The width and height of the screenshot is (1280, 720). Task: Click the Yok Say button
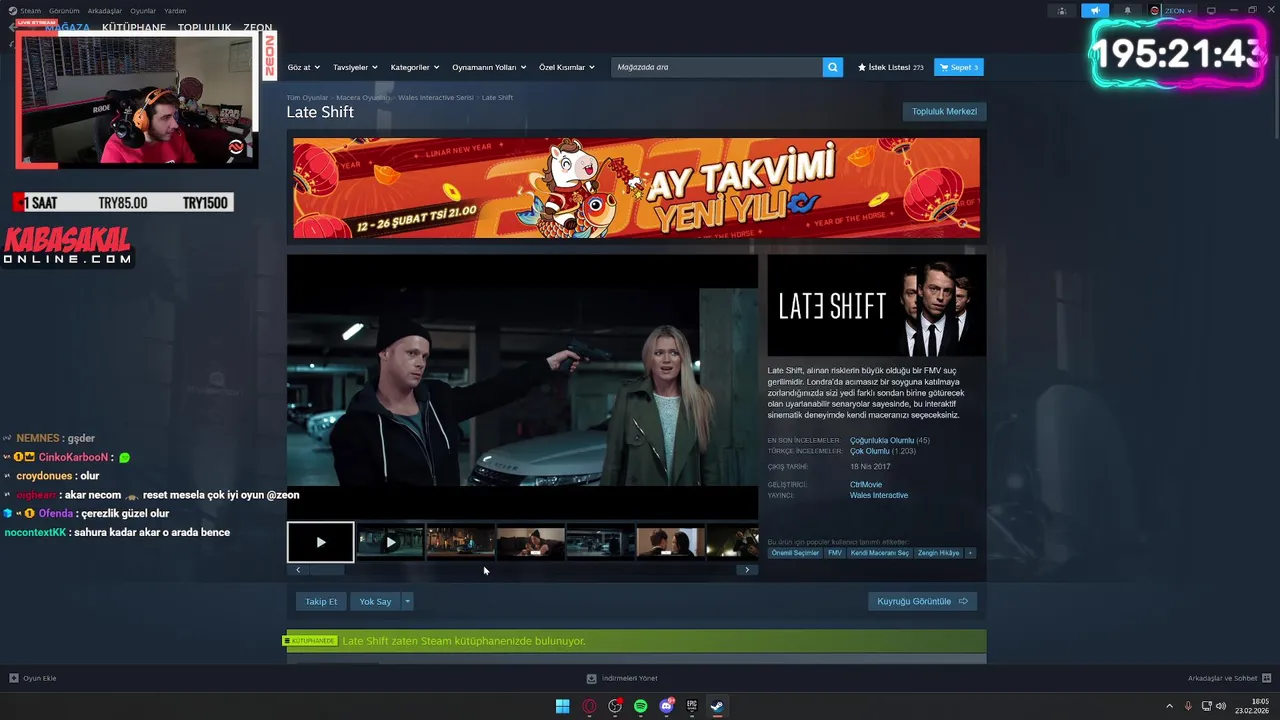[x=375, y=601]
